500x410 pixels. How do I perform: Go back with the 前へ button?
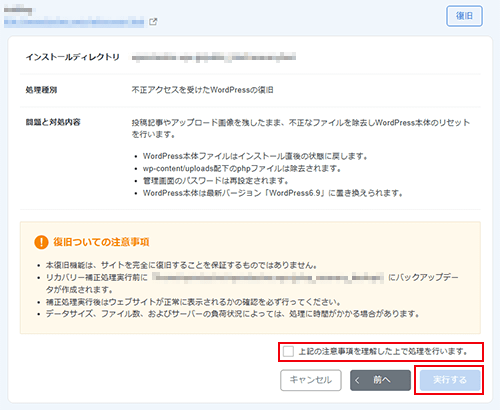click(380, 380)
